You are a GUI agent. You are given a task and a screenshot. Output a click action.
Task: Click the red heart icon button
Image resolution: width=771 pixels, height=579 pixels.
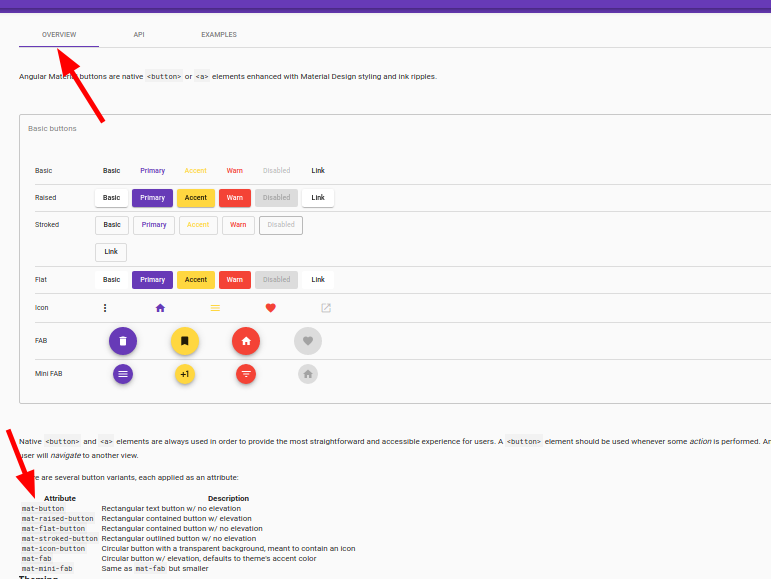tap(270, 308)
